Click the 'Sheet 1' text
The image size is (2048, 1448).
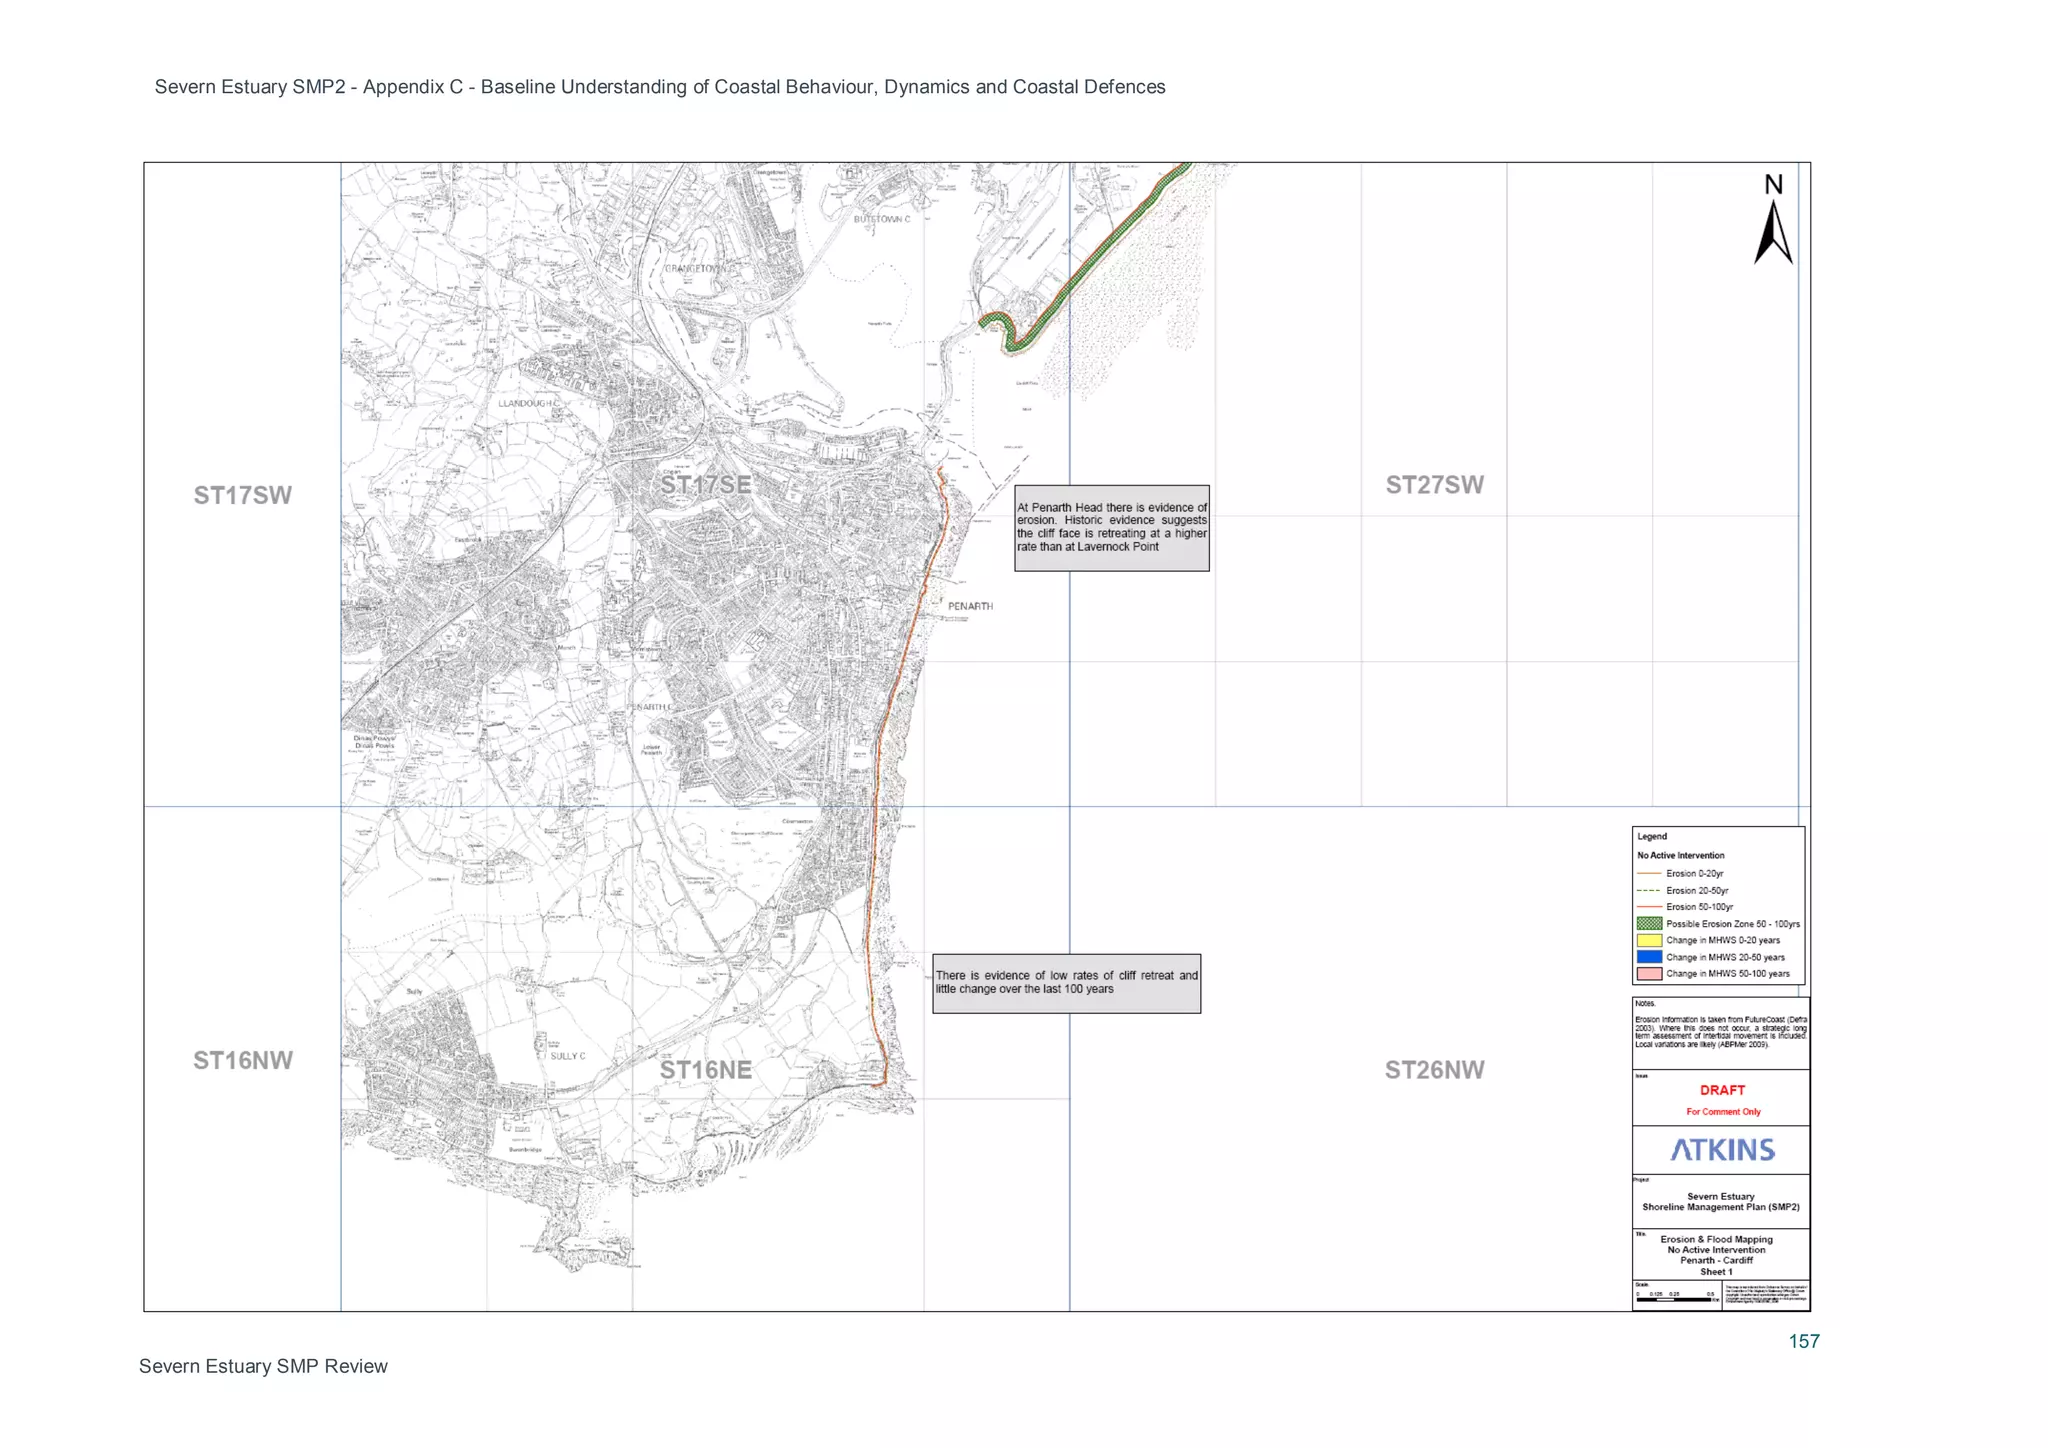click(x=1716, y=1272)
